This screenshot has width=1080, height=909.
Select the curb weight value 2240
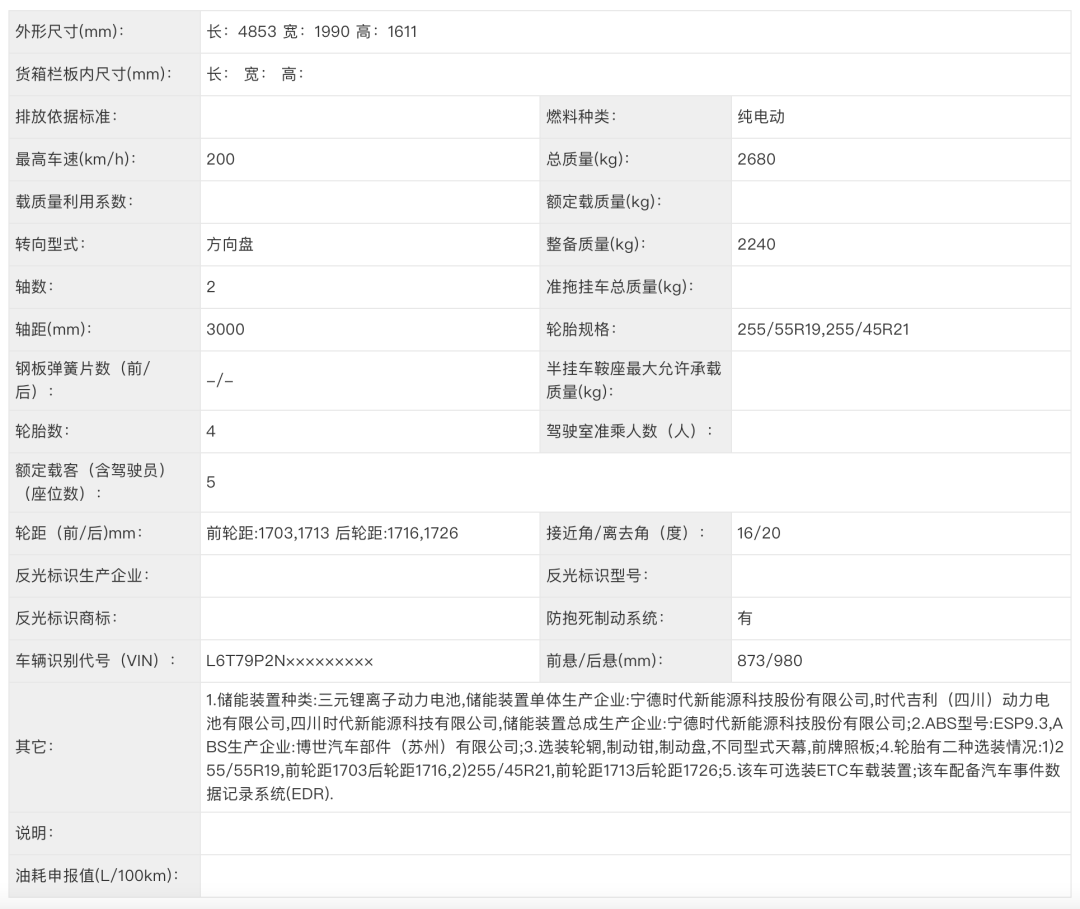click(x=757, y=244)
